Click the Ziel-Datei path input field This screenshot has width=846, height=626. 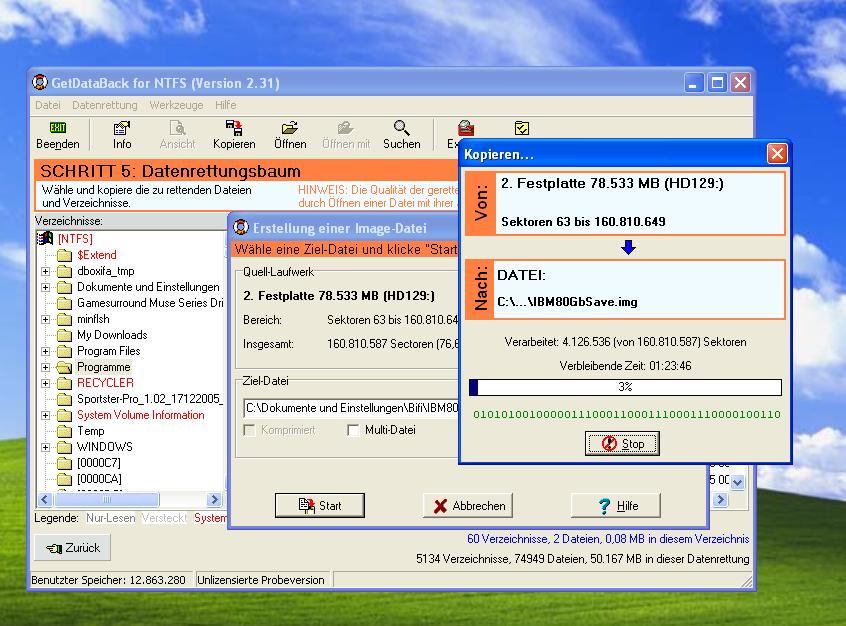click(x=351, y=408)
